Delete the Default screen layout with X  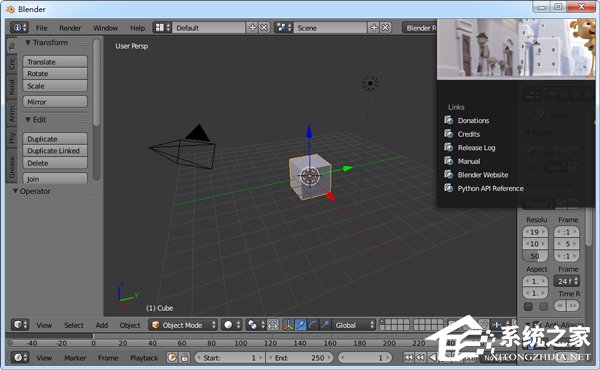tap(264, 28)
